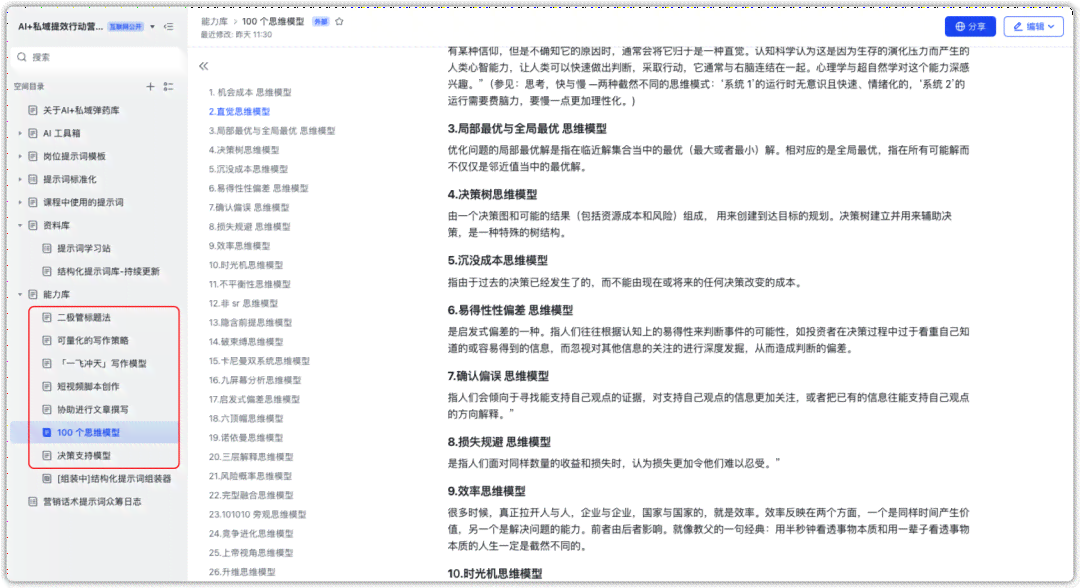This screenshot has height=588, width=1080.
Task: Open 营销话术提示词众筹日志 page
Action: (92, 502)
